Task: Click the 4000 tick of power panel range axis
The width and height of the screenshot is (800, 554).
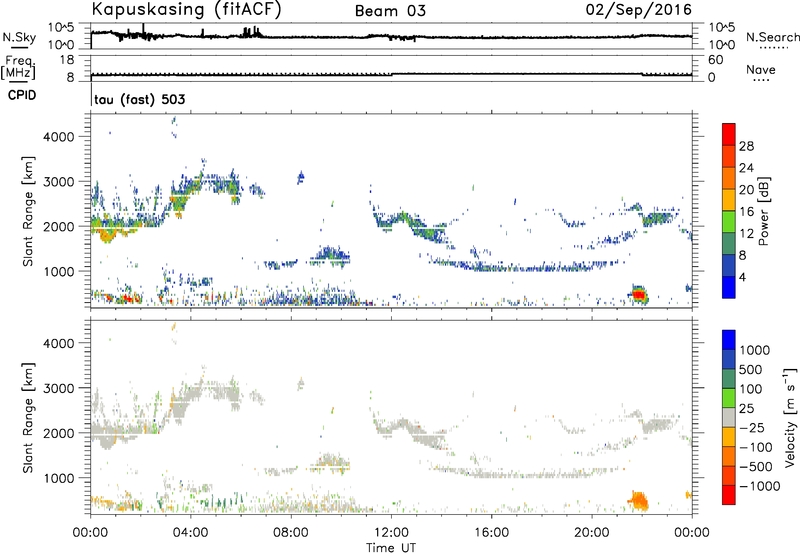Action: [58, 137]
